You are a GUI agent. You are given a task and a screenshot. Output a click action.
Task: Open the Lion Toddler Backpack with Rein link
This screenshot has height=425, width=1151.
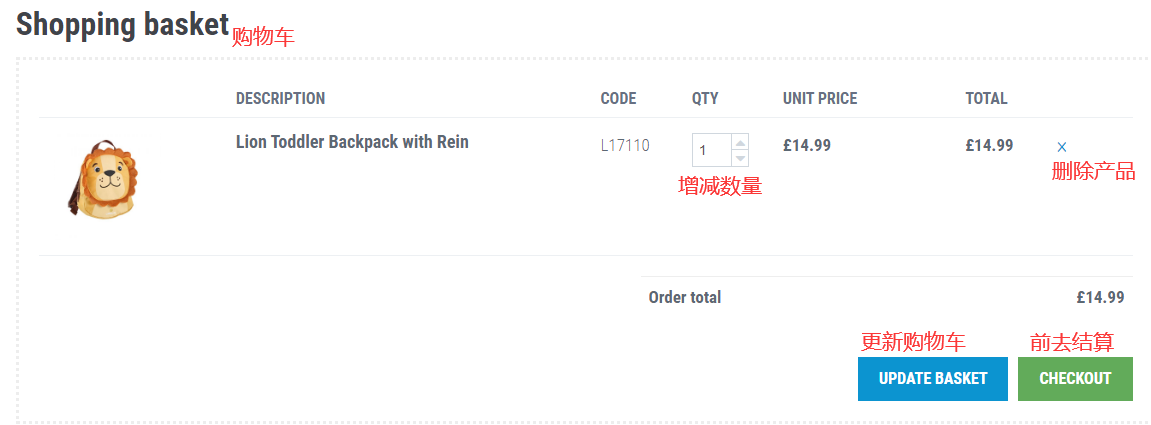tap(352, 142)
